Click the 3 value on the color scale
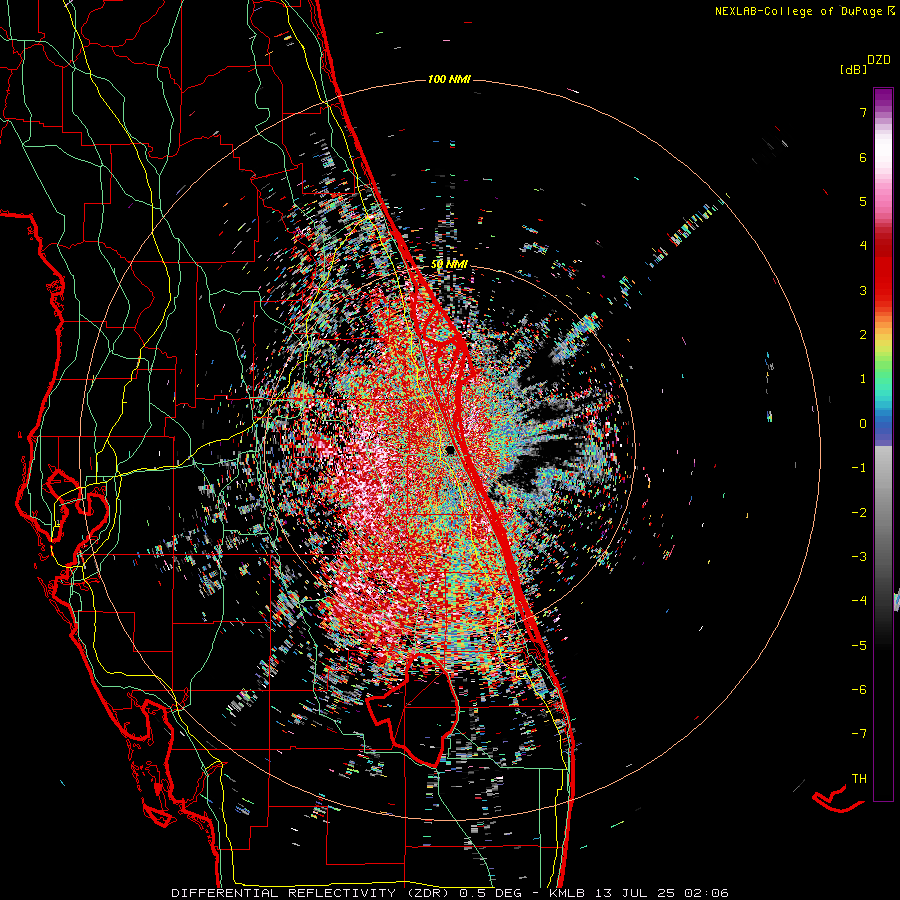 point(863,290)
